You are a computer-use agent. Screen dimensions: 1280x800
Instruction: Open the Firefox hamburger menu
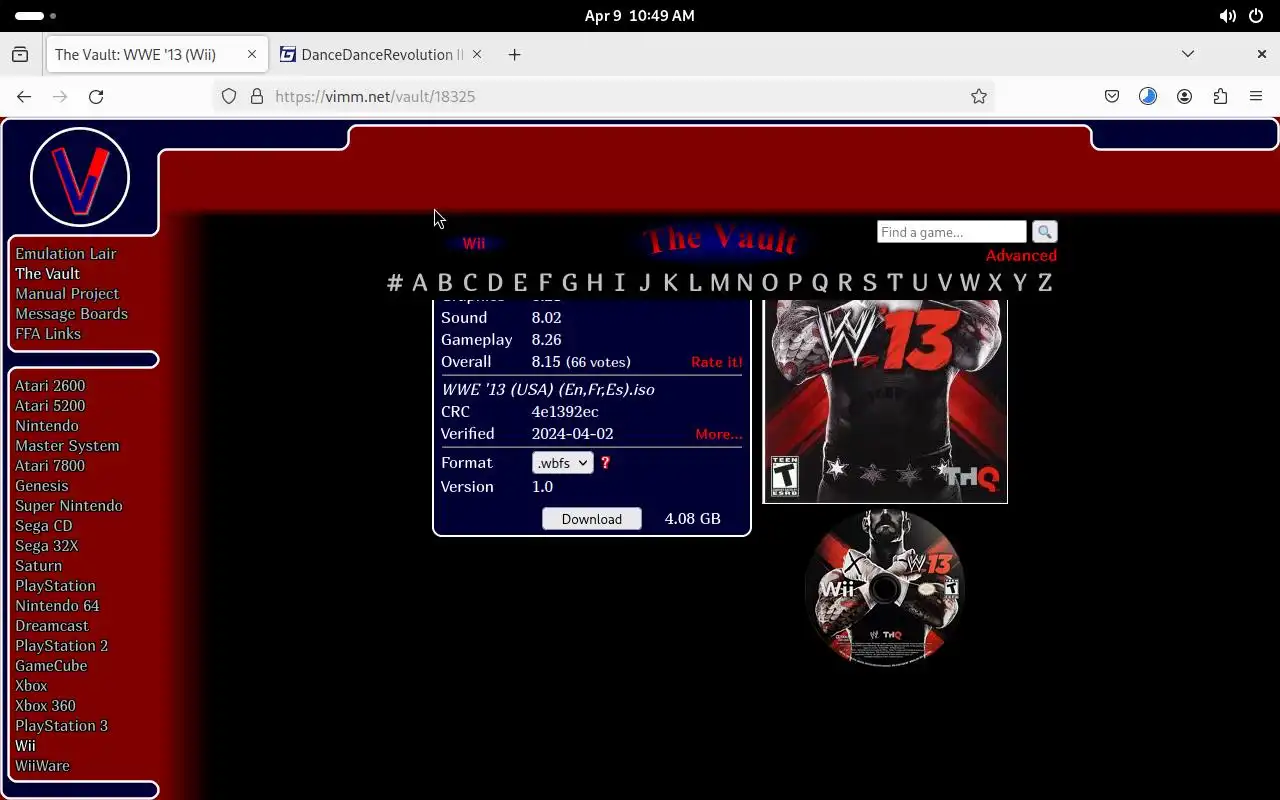click(1256, 96)
